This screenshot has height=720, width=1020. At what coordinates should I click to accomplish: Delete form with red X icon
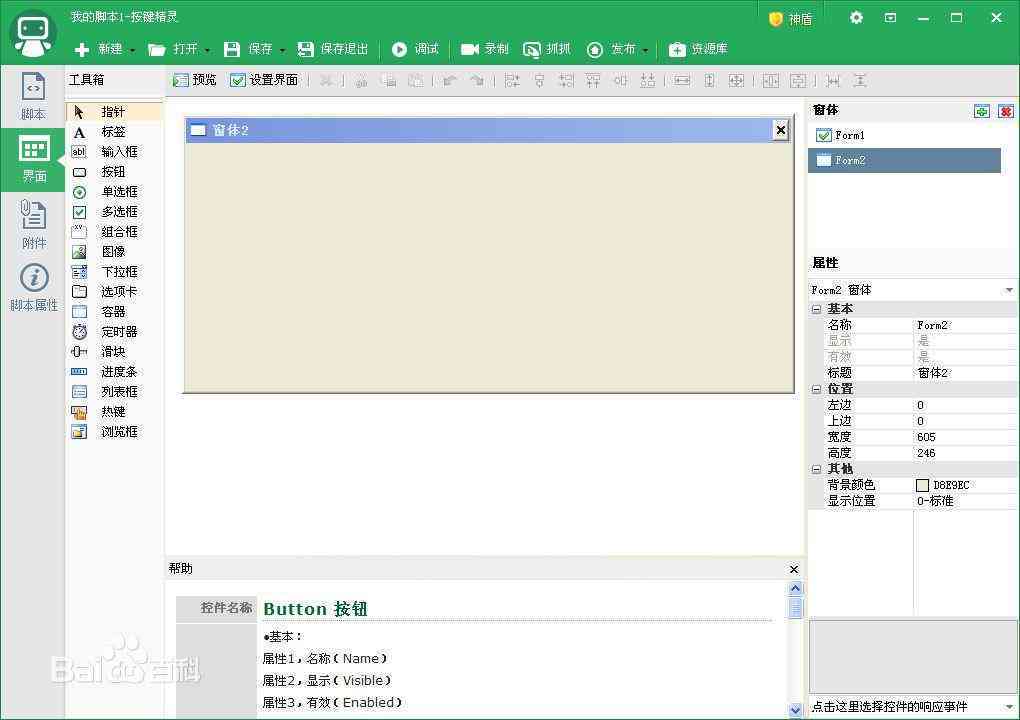click(1006, 111)
